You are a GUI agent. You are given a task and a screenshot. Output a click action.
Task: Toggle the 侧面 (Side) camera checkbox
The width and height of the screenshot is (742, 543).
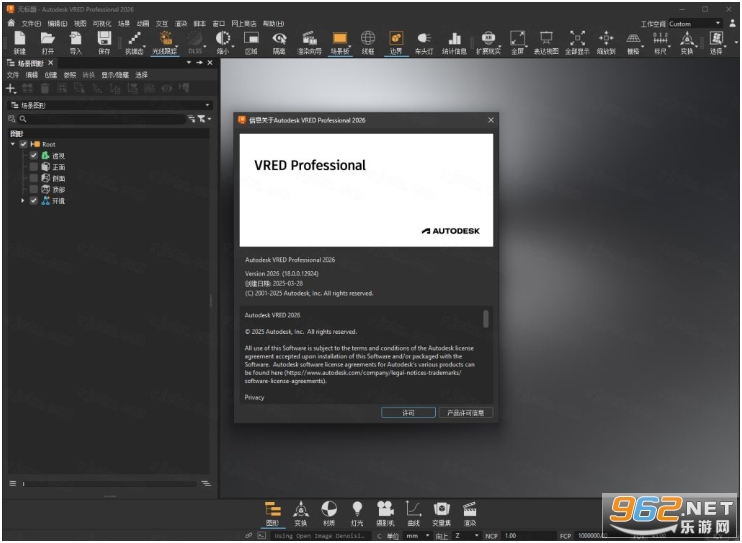pyautogui.click(x=34, y=178)
